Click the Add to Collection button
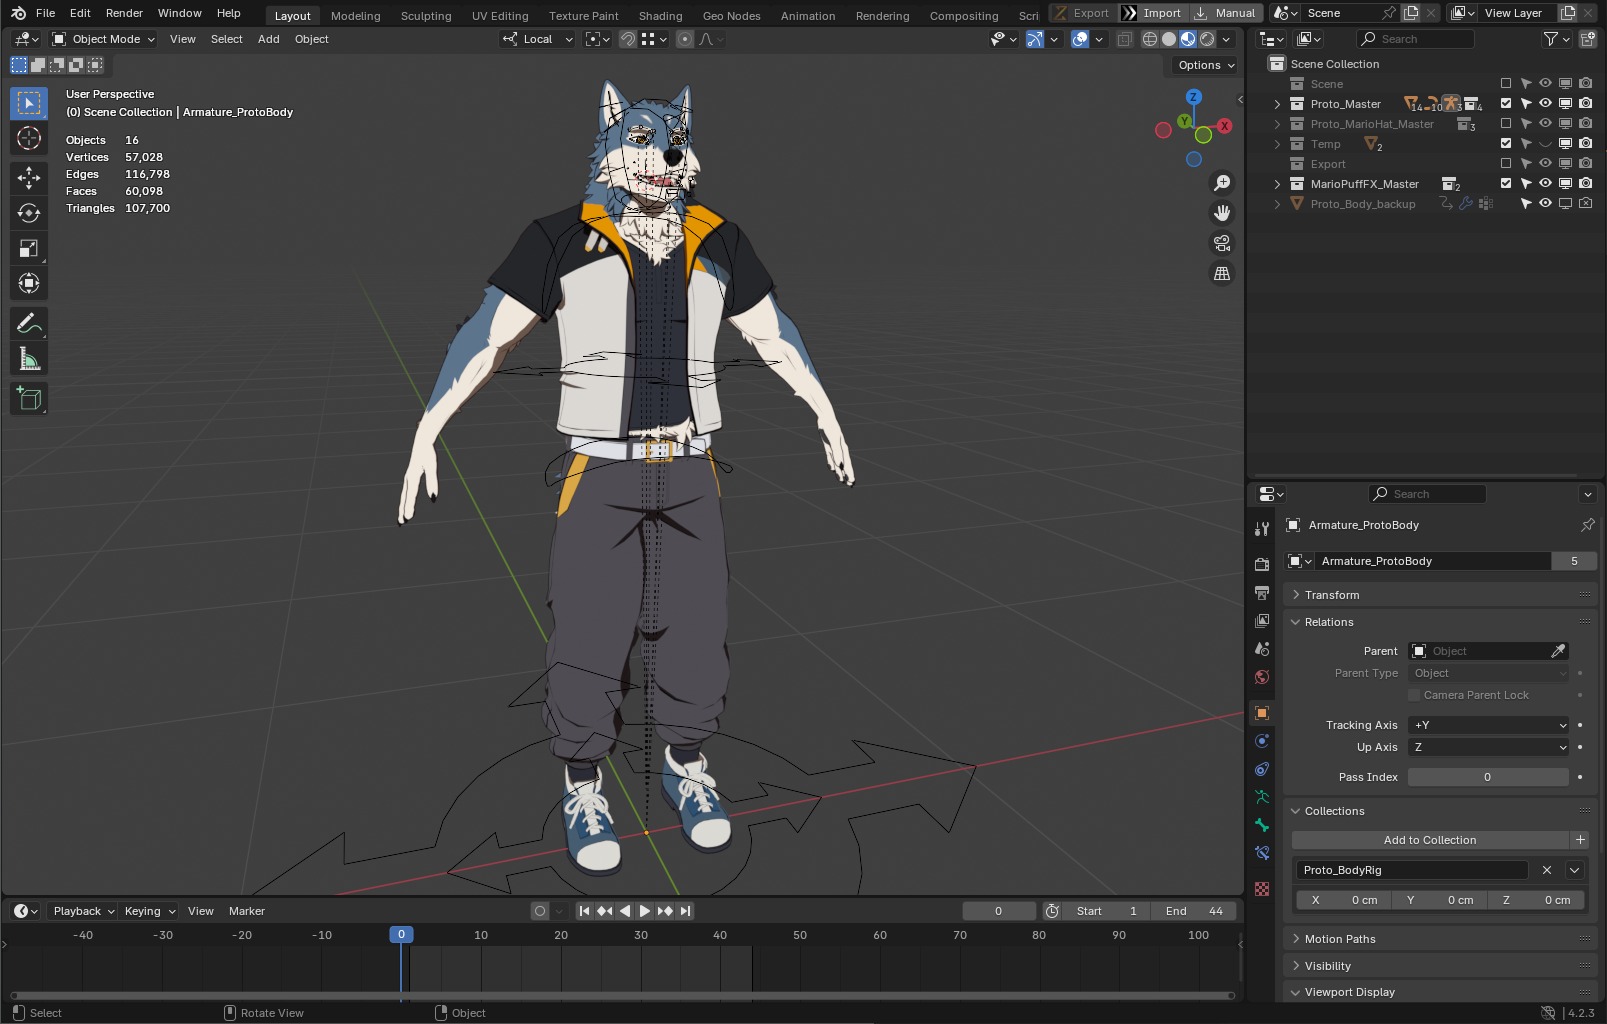Image resolution: width=1607 pixels, height=1024 pixels. pyautogui.click(x=1429, y=840)
